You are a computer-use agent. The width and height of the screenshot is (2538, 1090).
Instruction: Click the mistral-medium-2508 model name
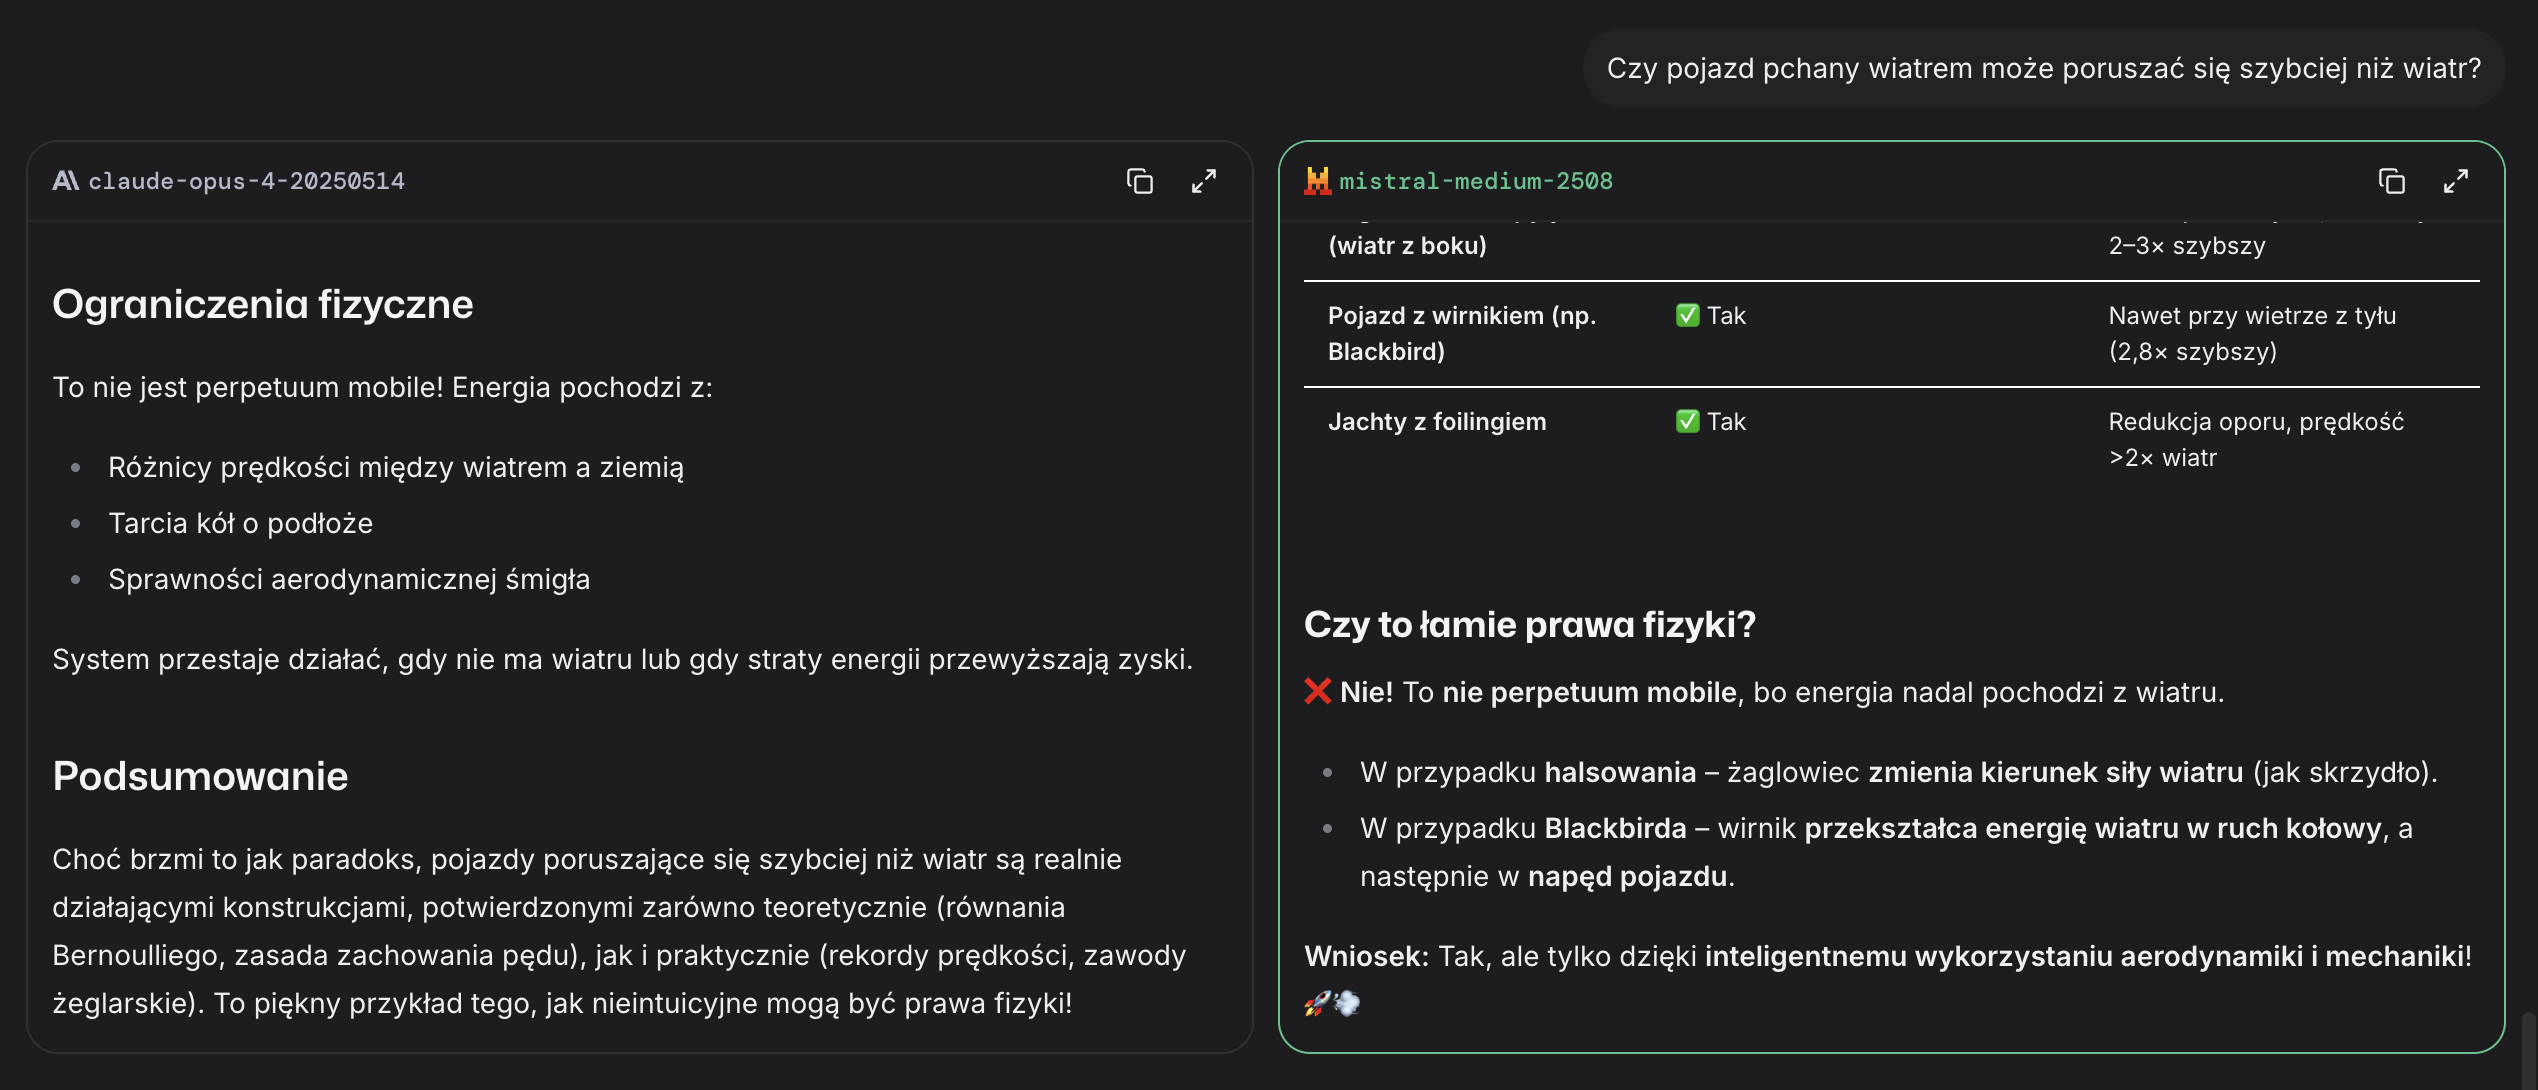click(x=1475, y=181)
